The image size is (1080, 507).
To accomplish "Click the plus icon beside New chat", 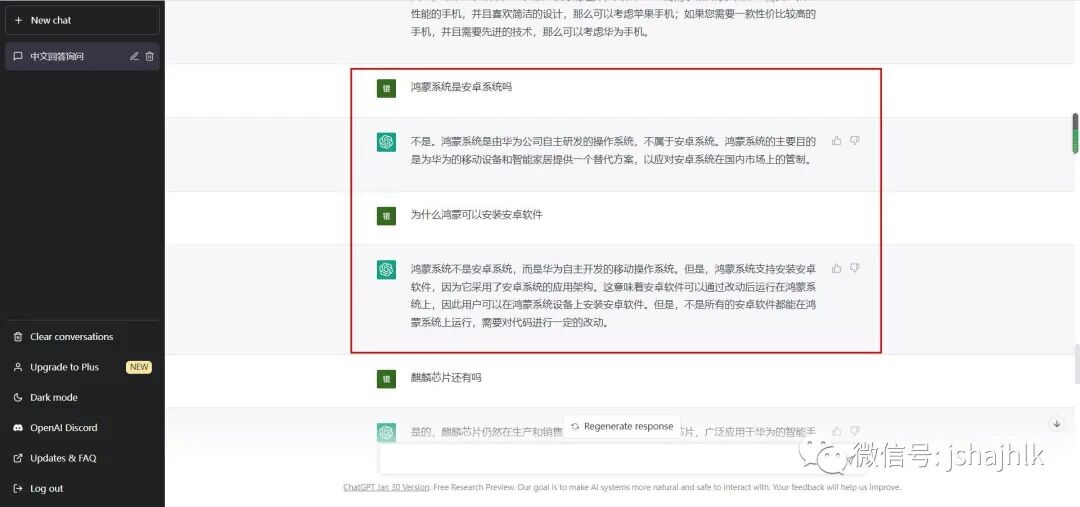I will tap(18, 20).
